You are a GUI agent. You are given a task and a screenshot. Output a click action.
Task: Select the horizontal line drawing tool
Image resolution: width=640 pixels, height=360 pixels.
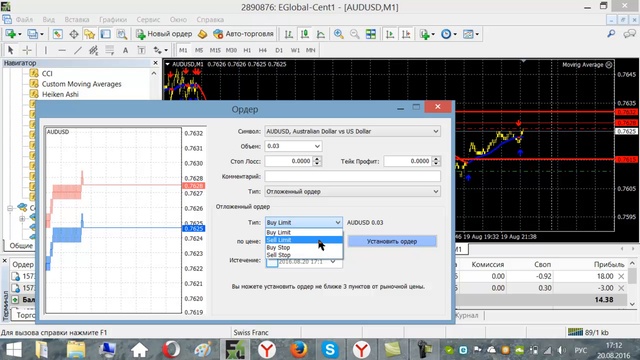click(x=62, y=50)
